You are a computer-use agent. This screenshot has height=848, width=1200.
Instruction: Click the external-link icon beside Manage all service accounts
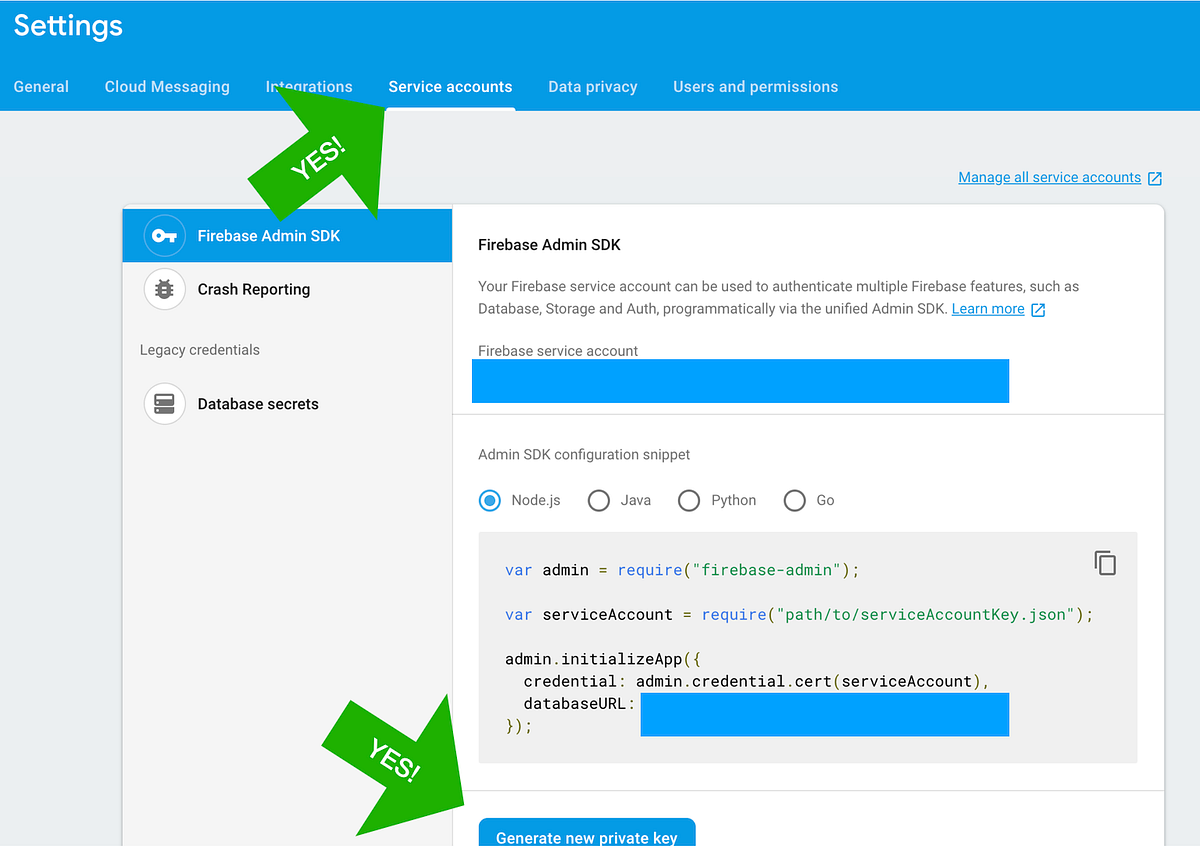(1156, 177)
